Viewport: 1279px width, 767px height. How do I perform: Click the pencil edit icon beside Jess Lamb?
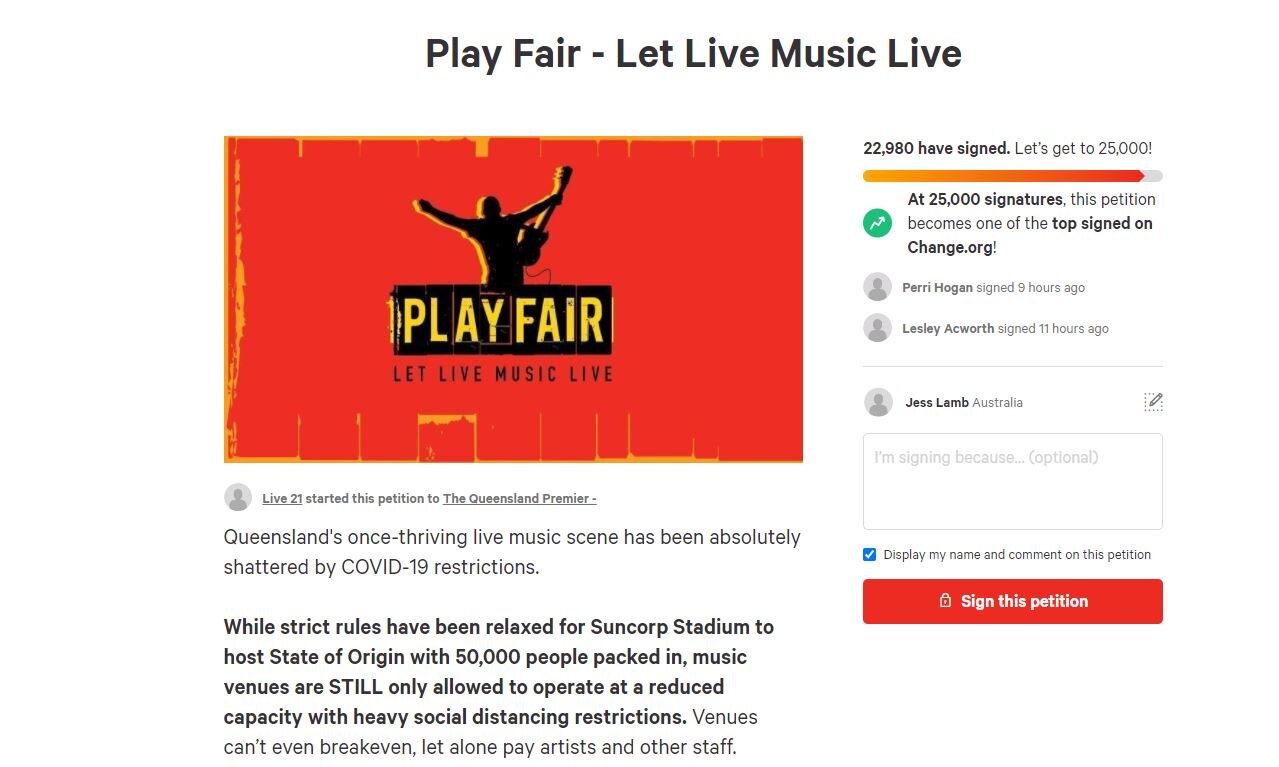tap(1152, 401)
